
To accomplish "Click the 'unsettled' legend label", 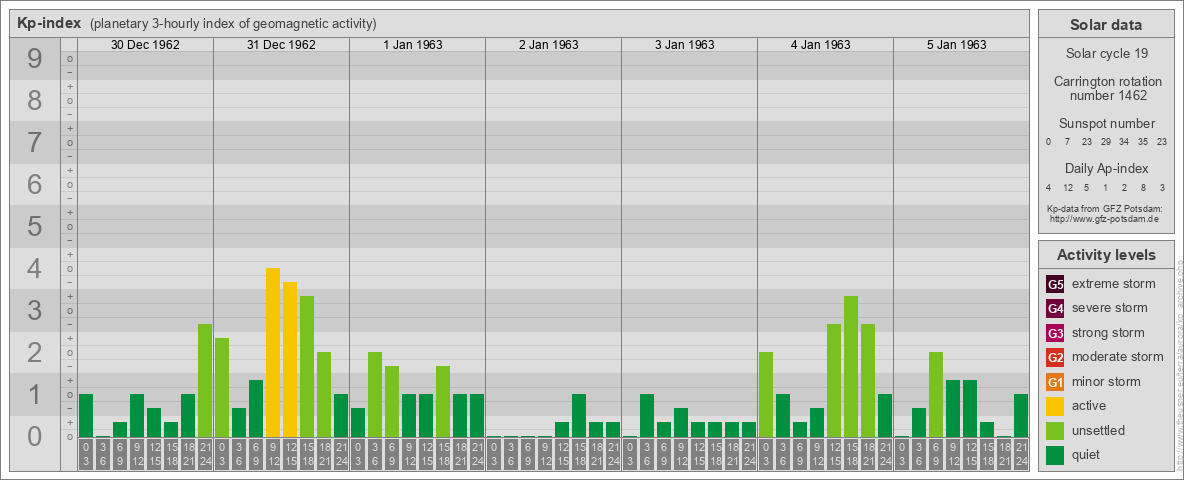I will [1099, 430].
